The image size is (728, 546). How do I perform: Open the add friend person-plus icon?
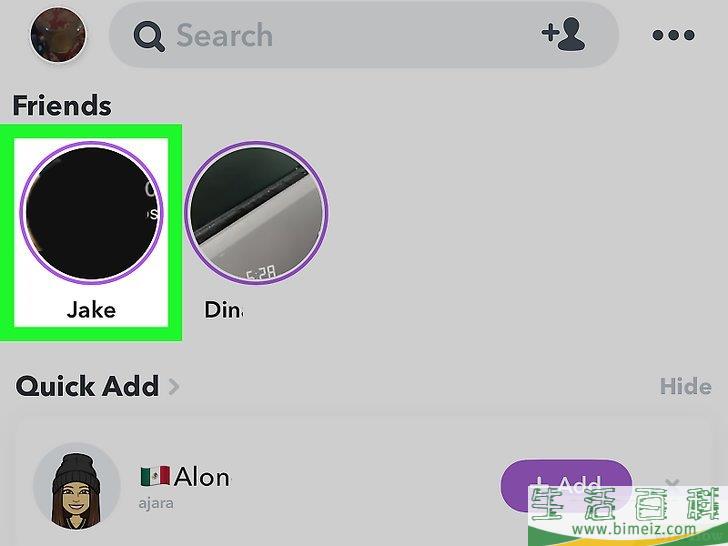point(563,34)
